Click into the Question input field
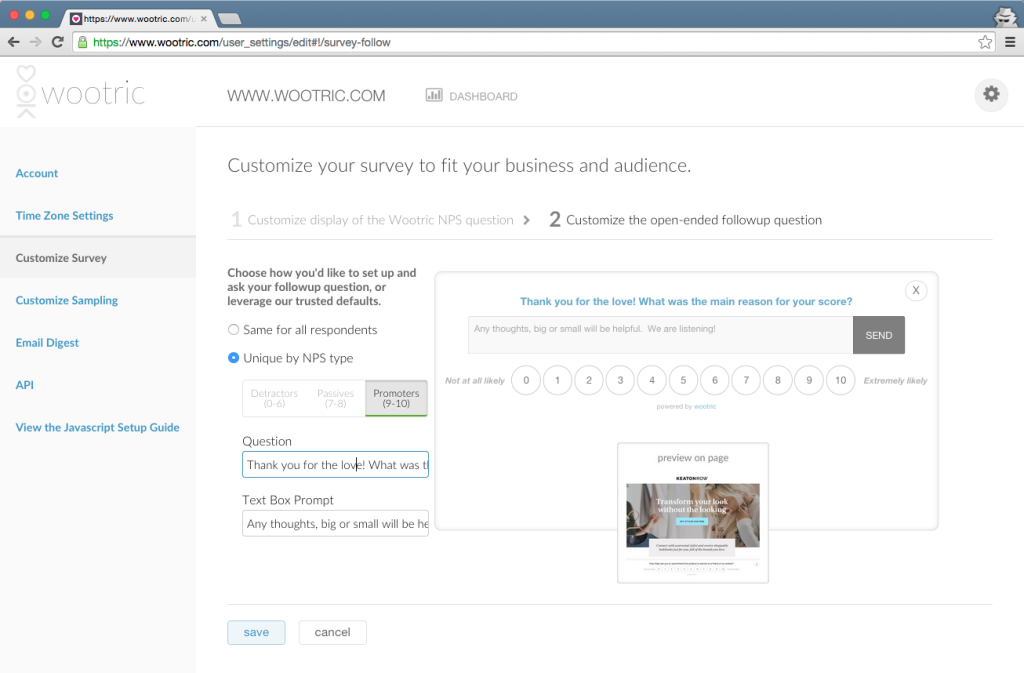 (x=335, y=465)
